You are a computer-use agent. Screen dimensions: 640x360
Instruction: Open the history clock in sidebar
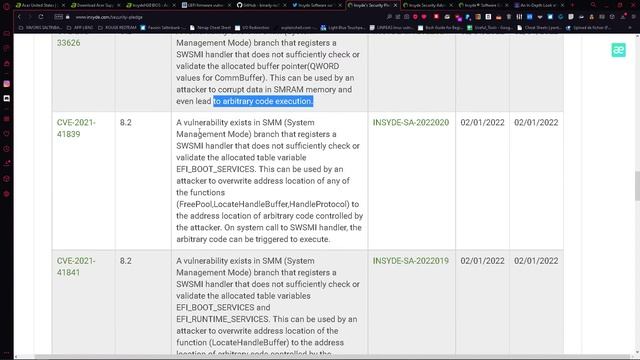tap(7, 149)
